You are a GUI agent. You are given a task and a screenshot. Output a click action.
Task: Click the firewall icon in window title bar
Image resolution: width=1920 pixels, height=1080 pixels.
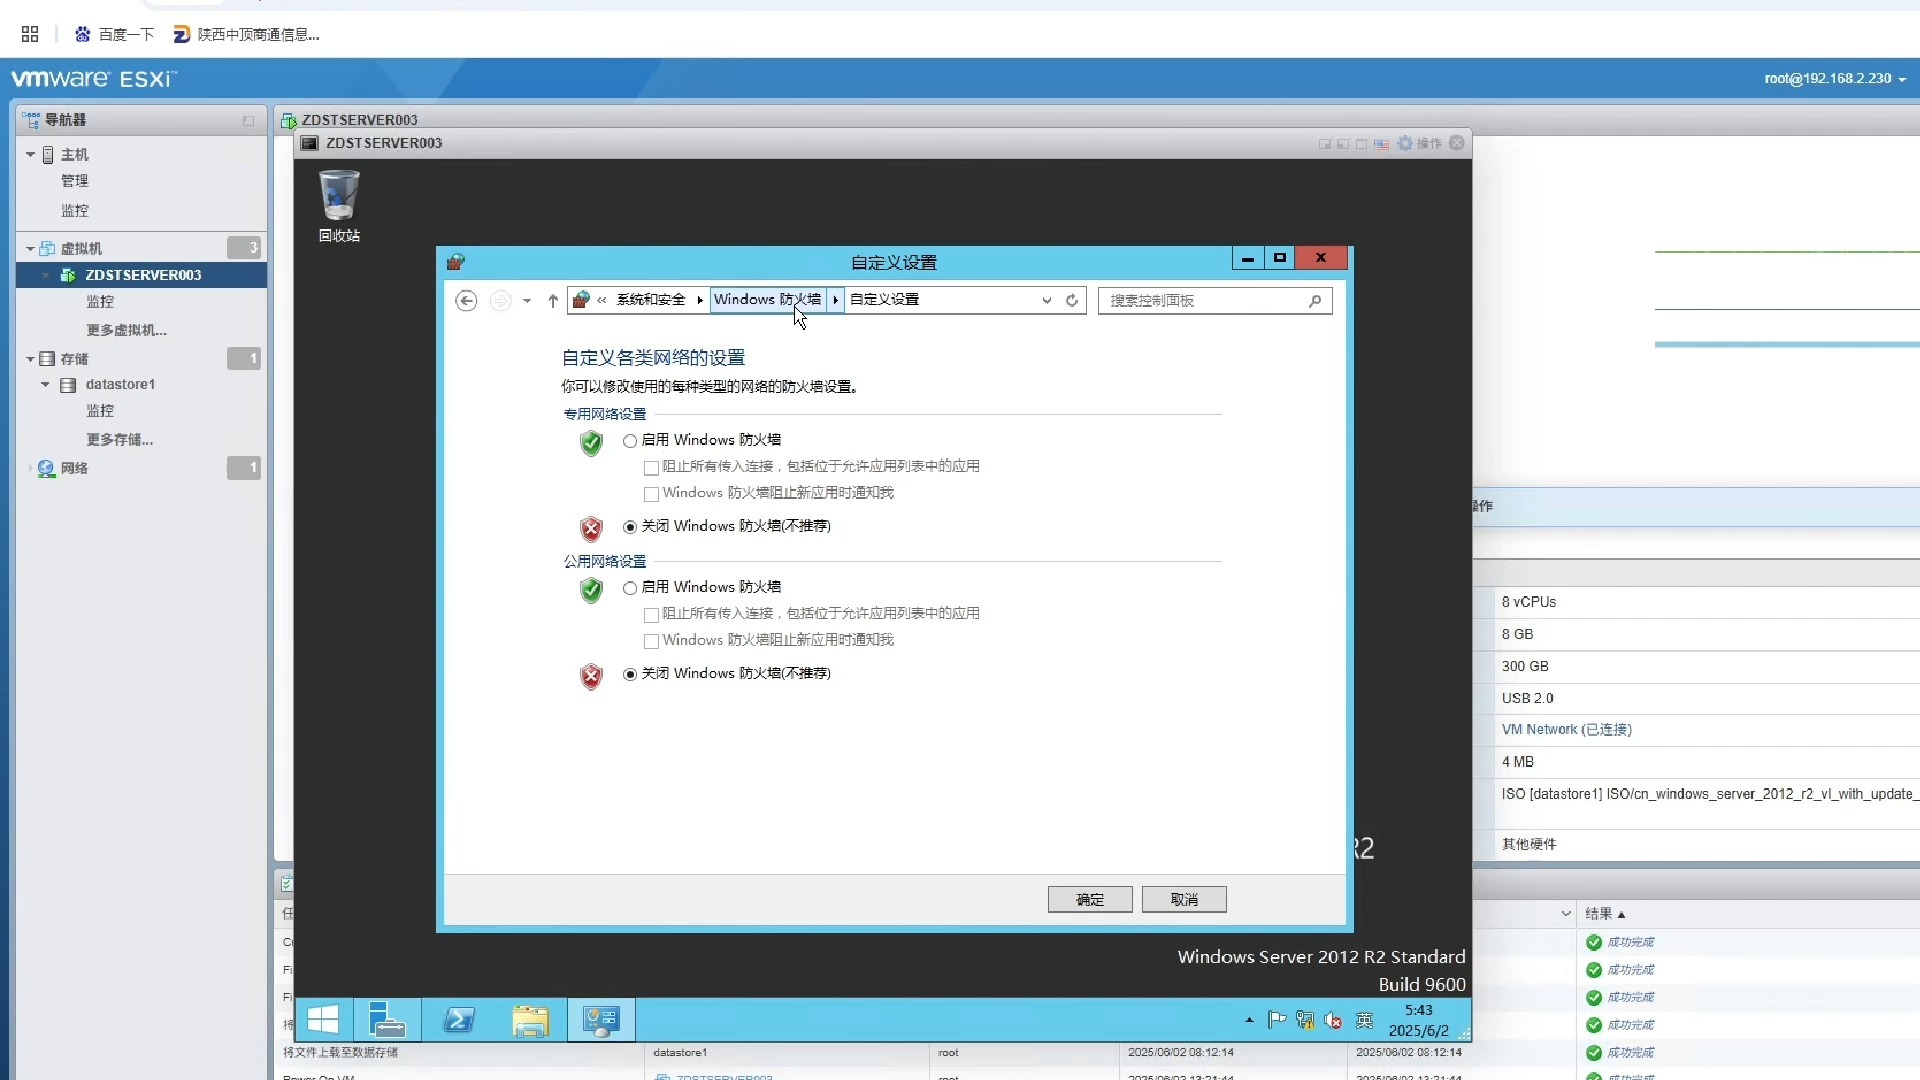click(456, 262)
